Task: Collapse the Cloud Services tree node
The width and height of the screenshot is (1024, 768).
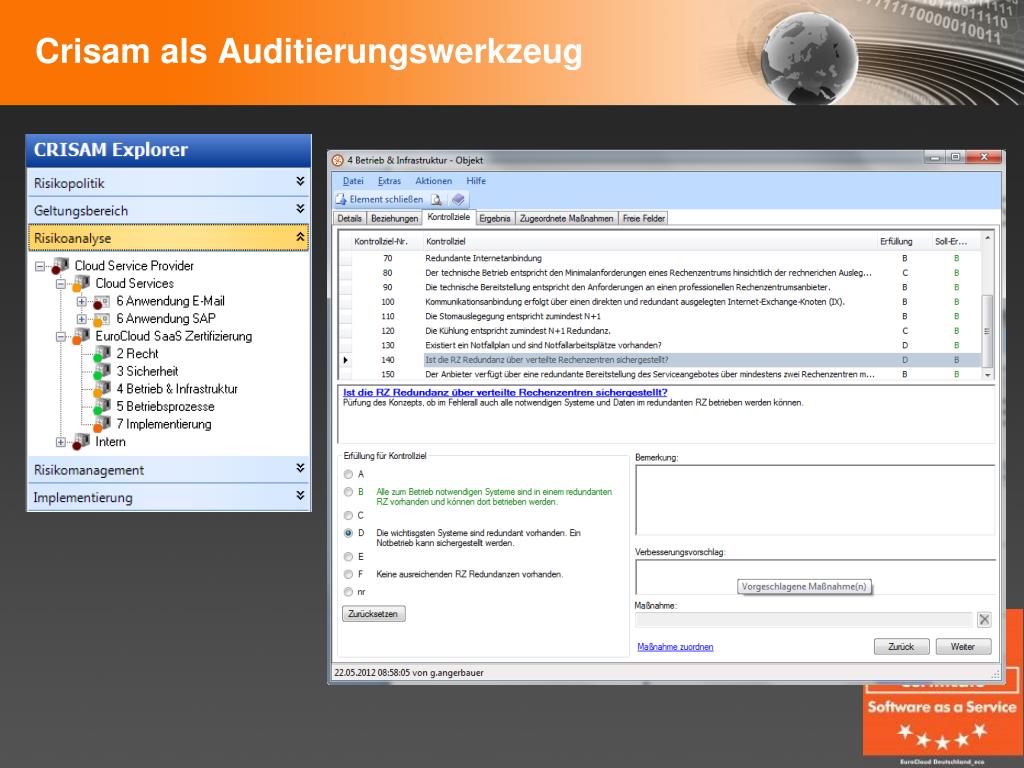Action: coord(61,284)
